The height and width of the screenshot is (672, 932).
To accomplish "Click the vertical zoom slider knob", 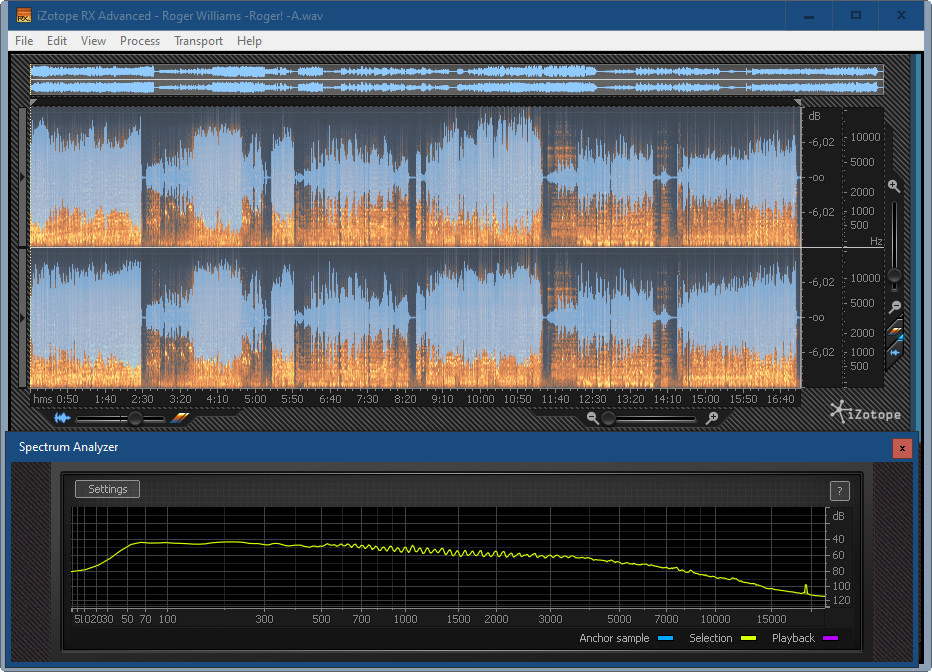I will coord(894,275).
